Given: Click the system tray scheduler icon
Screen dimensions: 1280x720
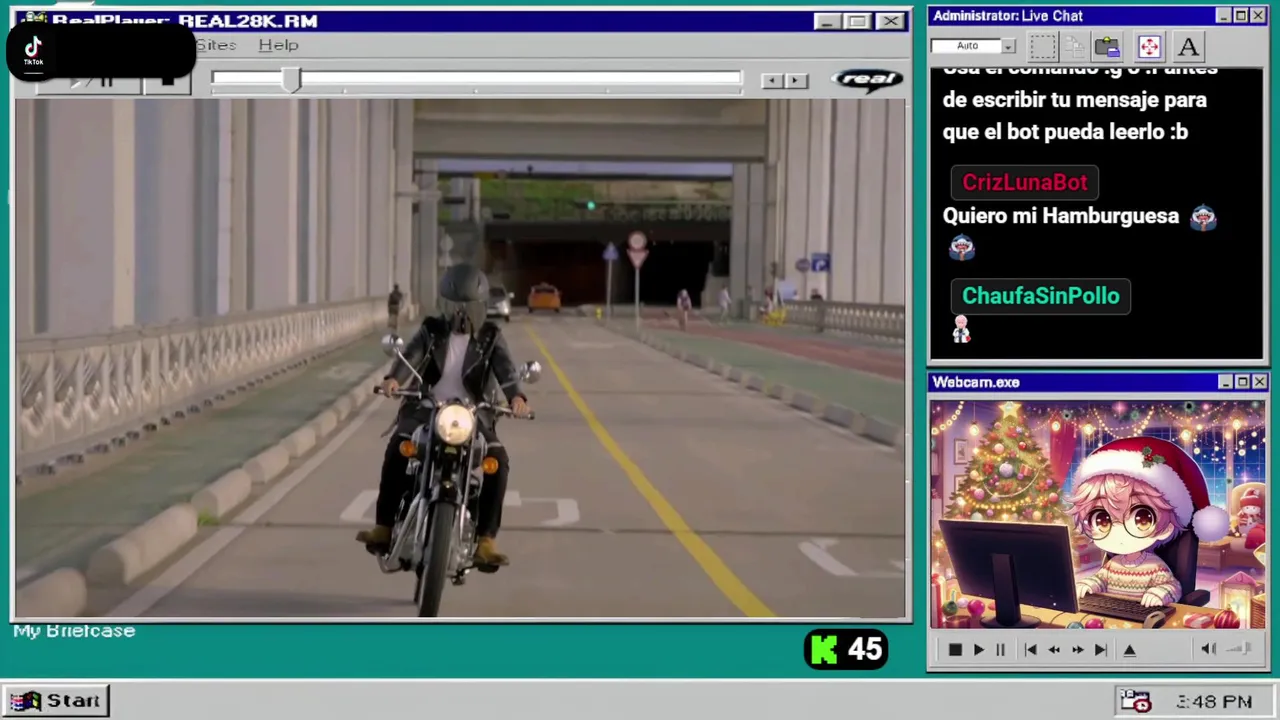Looking at the screenshot, I should pyautogui.click(x=1135, y=701).
